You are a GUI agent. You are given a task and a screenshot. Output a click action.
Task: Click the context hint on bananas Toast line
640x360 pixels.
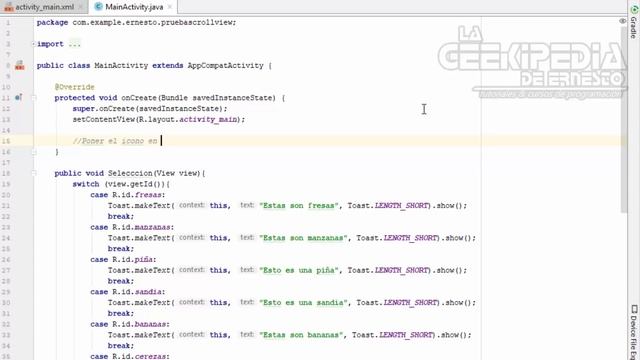pyautogui.click(x=191, y=334)
